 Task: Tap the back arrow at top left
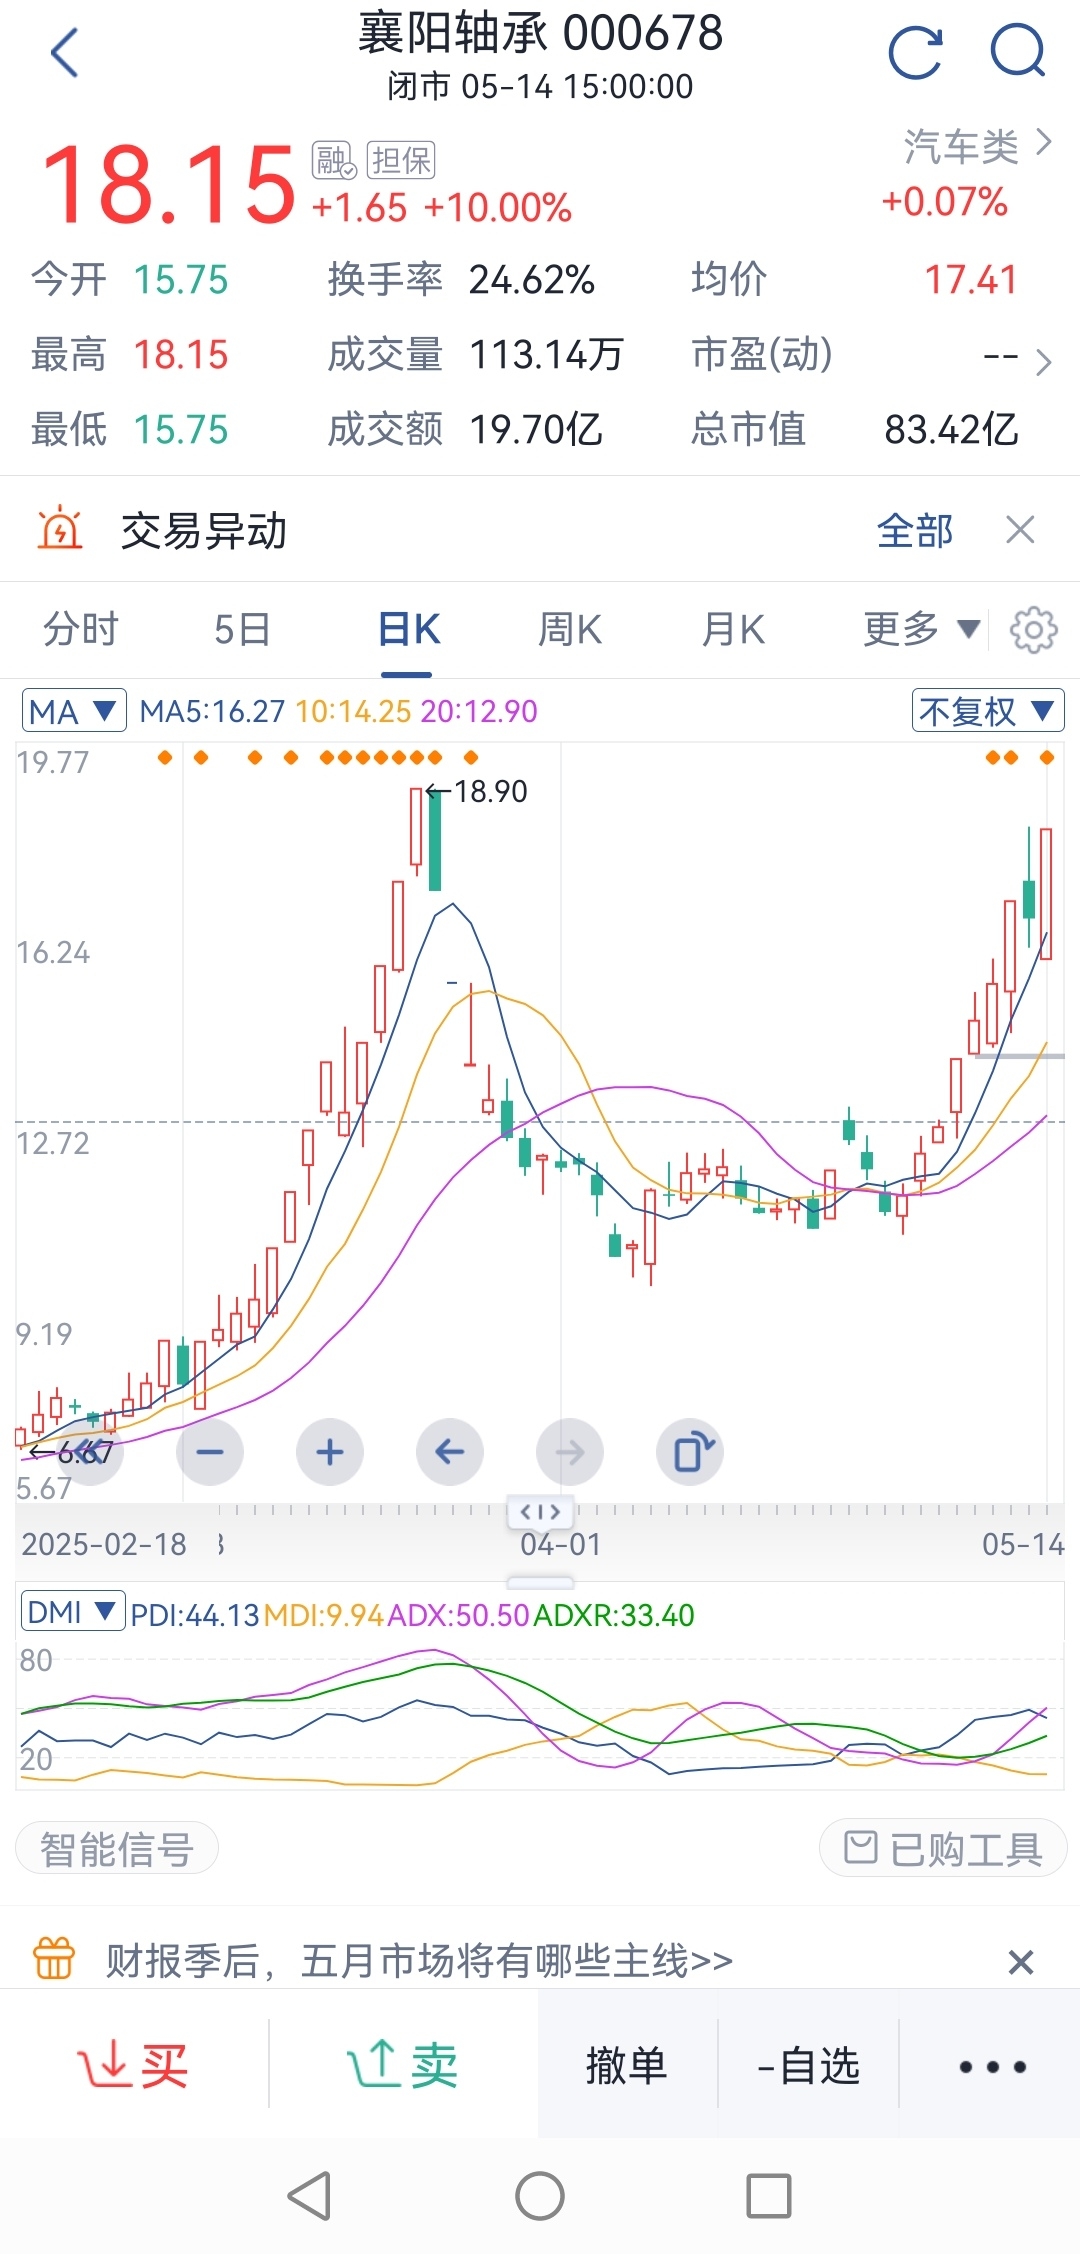[65, 53]
